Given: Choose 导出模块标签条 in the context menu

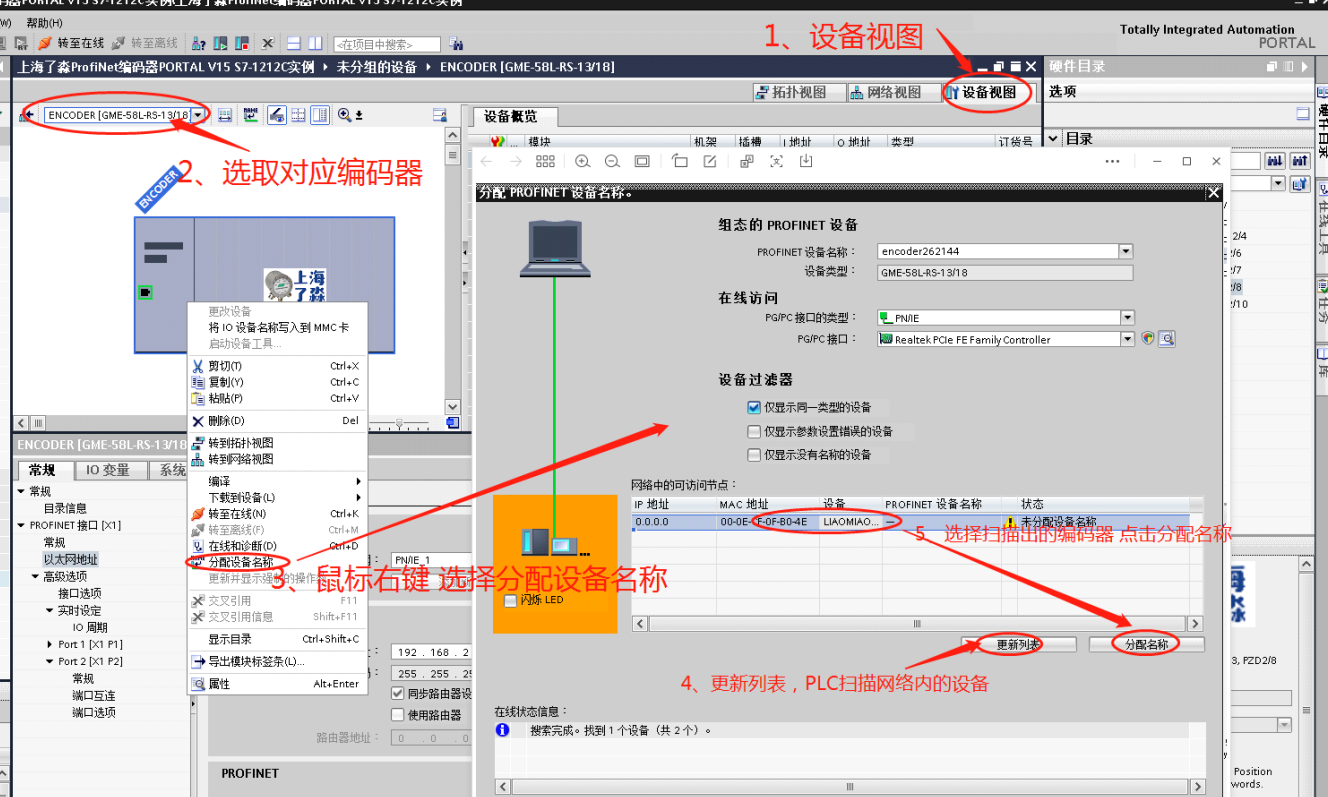Looking at the screenshot, I should pos(255,661).
